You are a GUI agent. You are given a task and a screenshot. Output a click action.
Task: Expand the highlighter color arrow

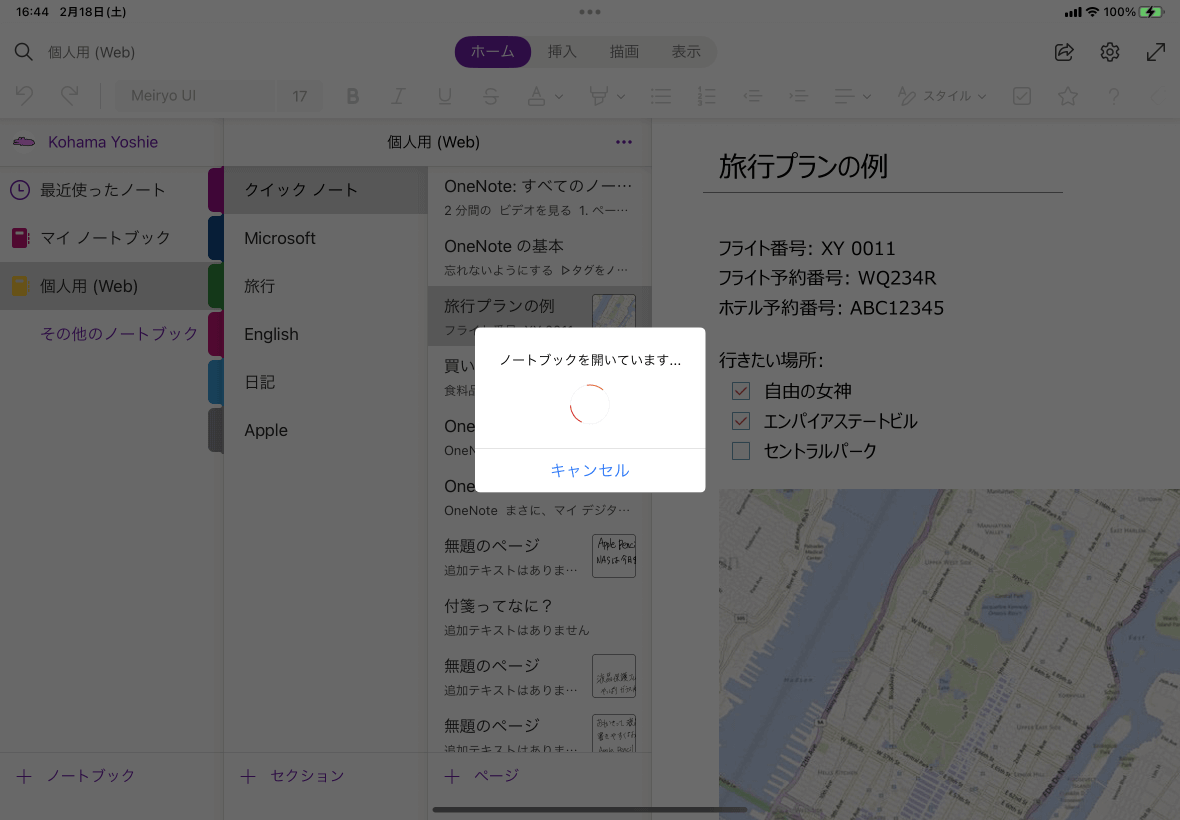[621, 97]
